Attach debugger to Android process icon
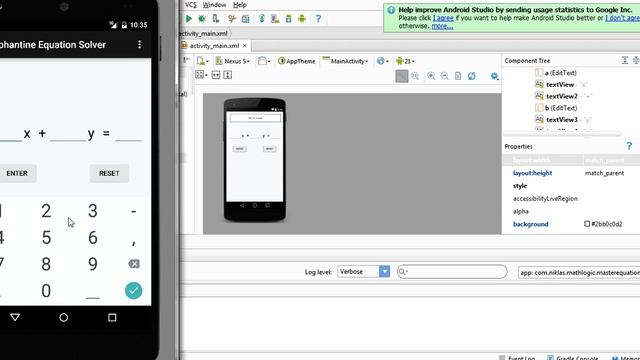640x360 pixels. pos(216,19)
